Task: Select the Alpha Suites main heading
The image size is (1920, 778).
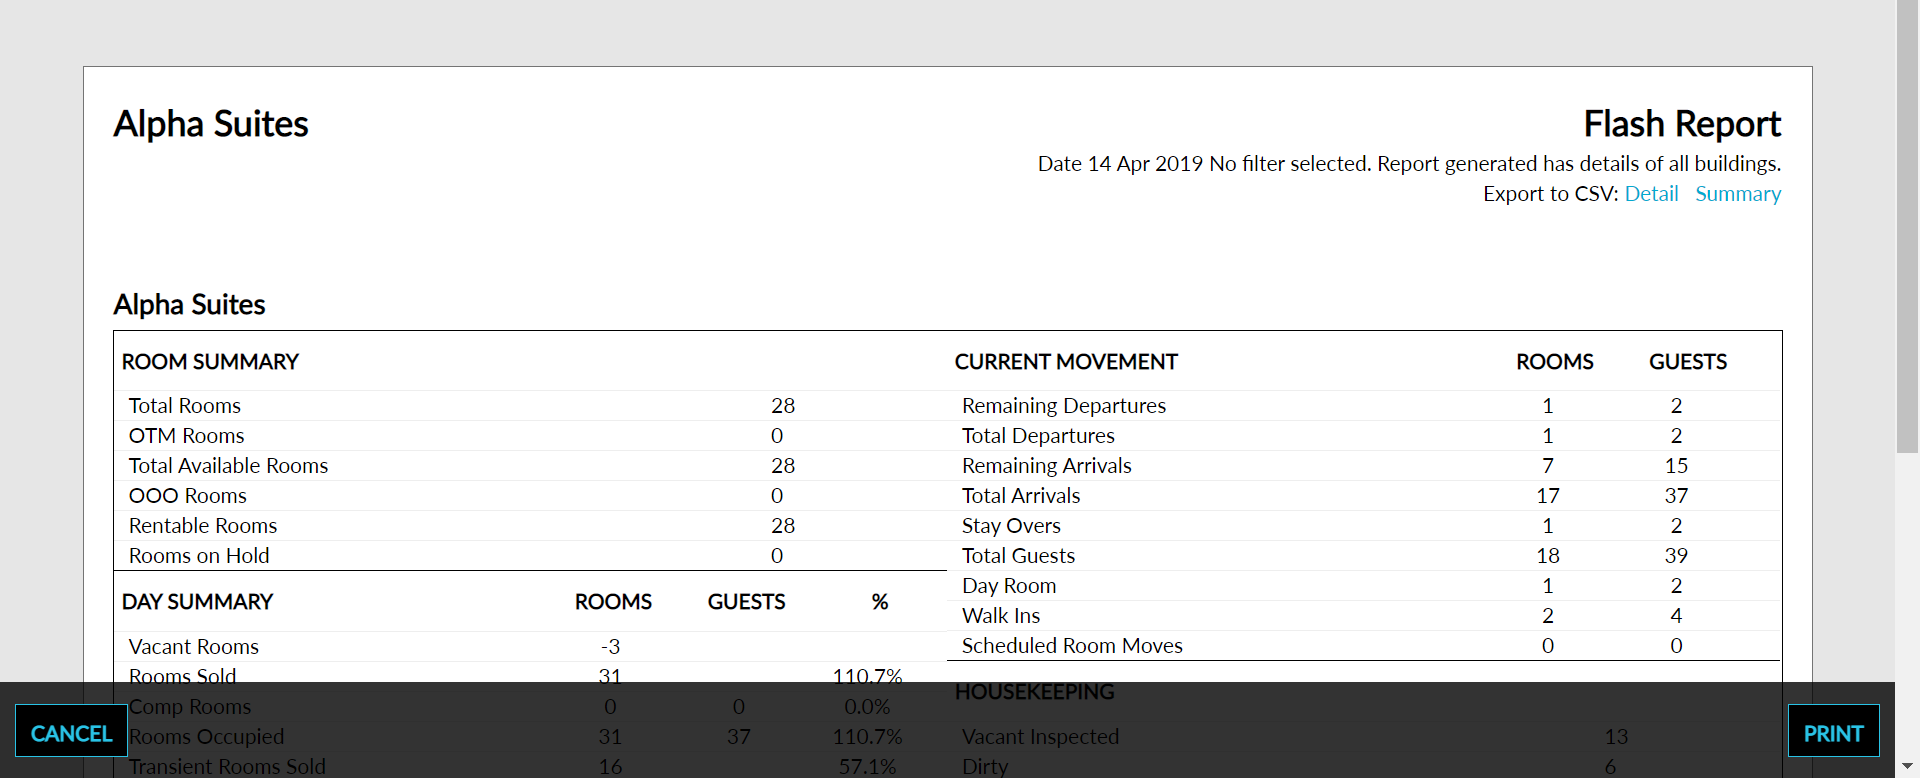Action: (x=211, y=124)
